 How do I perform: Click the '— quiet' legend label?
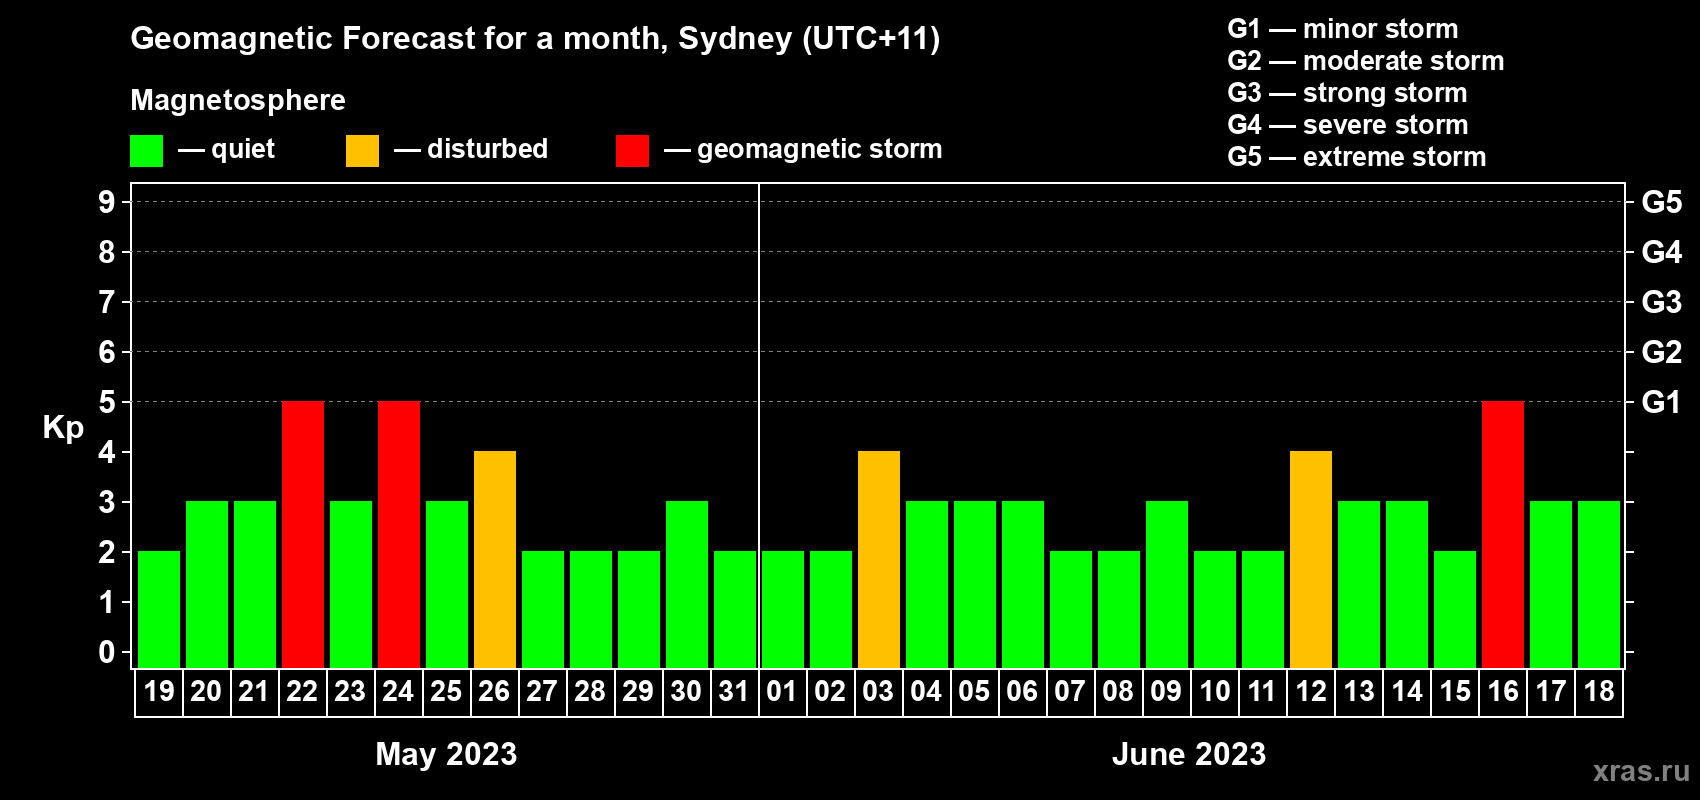(226, 149)
